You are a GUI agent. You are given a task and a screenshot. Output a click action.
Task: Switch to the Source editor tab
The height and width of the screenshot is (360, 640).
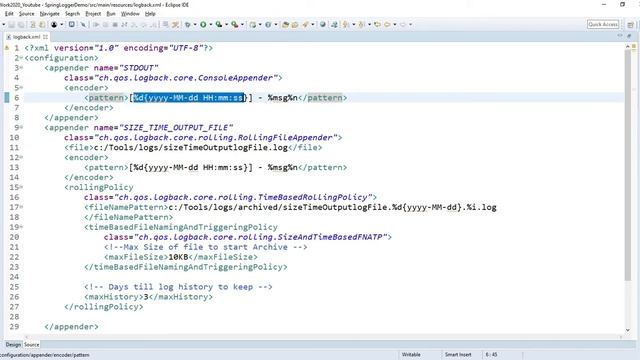click(31, 345)
